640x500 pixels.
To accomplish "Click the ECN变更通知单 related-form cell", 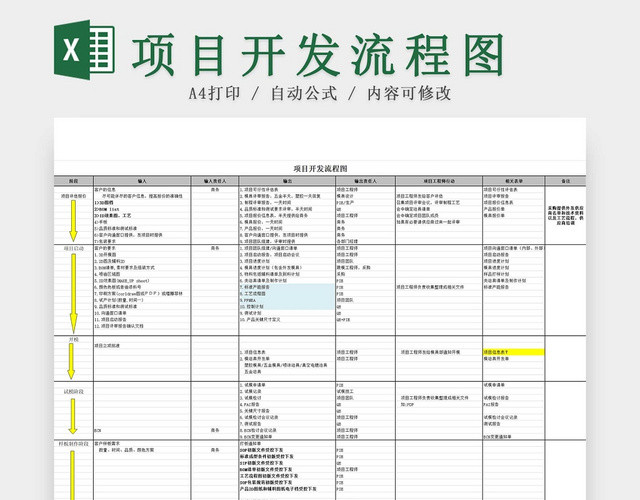I will point(497,437).
